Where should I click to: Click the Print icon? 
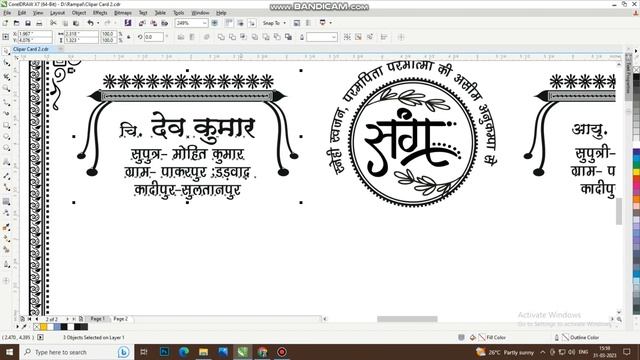39,23
